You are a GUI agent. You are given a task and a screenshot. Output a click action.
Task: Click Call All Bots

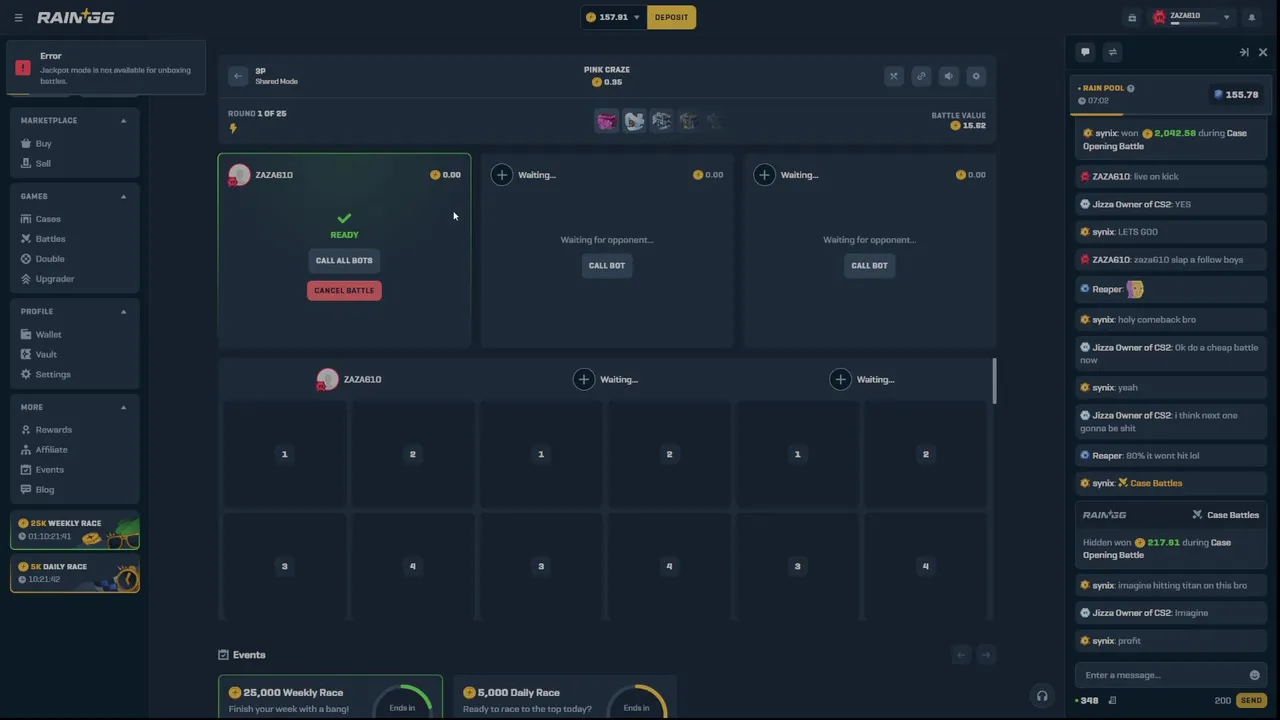pyautogui.click(x=344, y=260)
